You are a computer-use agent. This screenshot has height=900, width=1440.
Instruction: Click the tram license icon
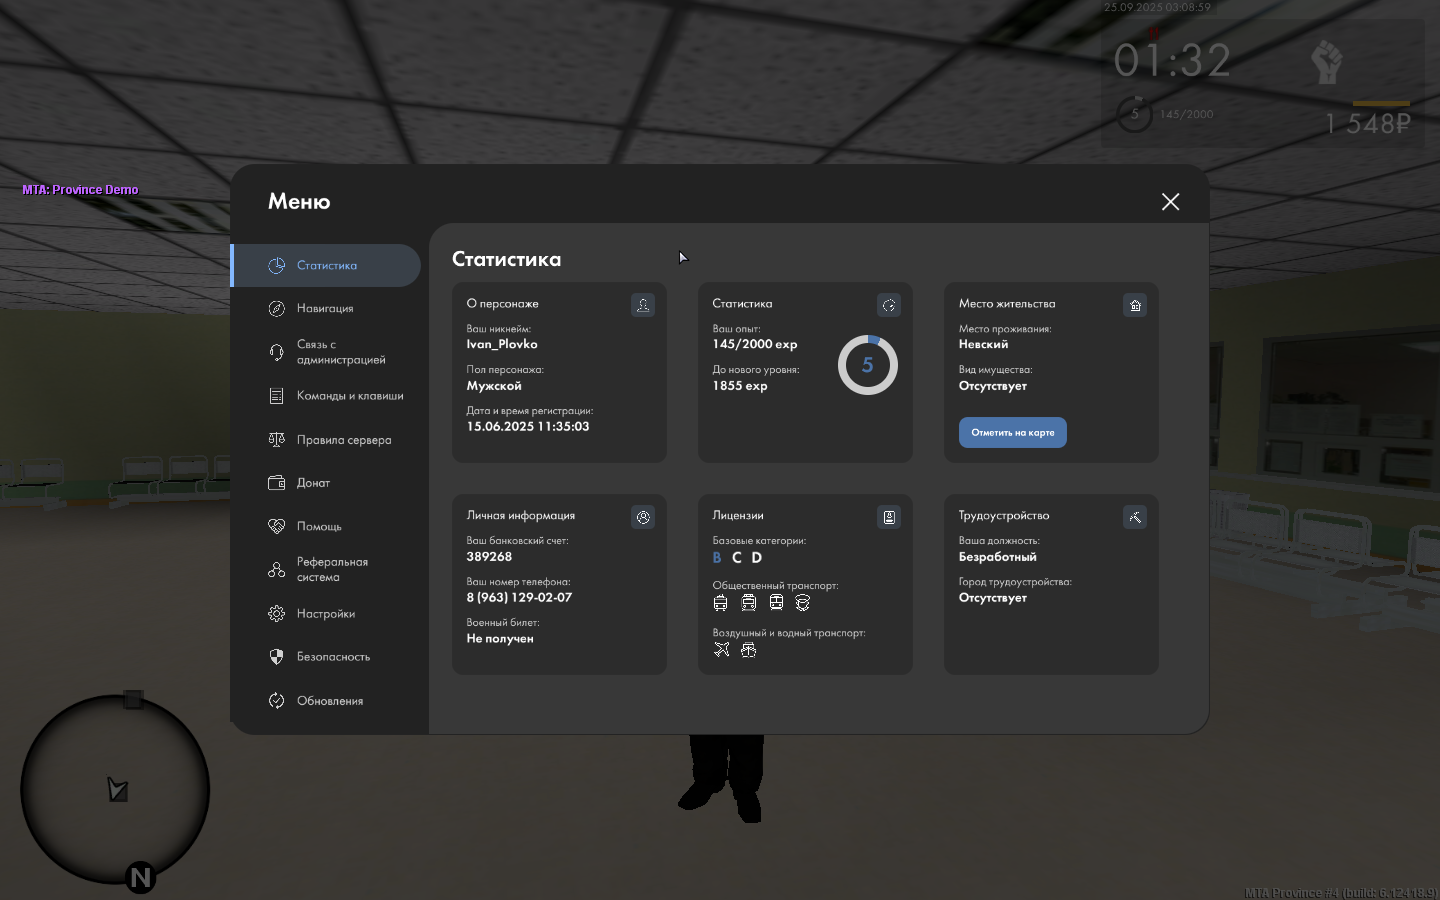pos(749,603)
